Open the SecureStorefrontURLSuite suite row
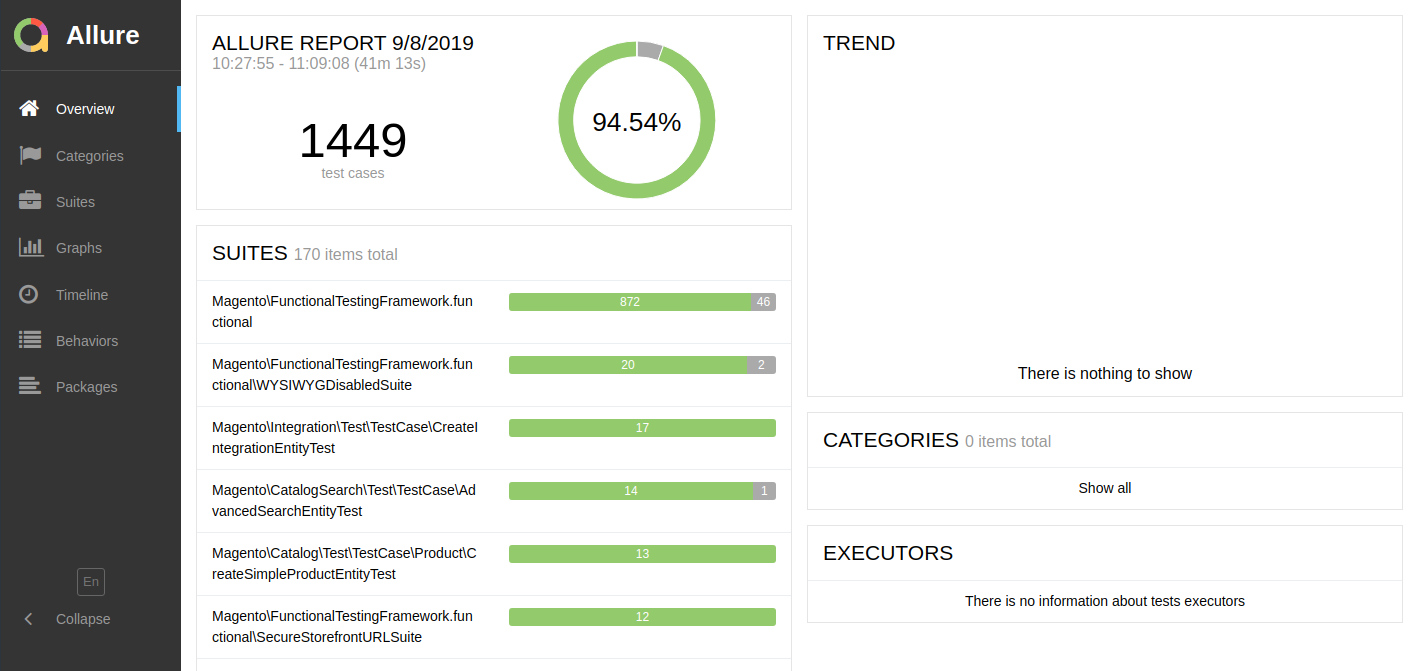1414x671 pixels. tap(494, 627)
